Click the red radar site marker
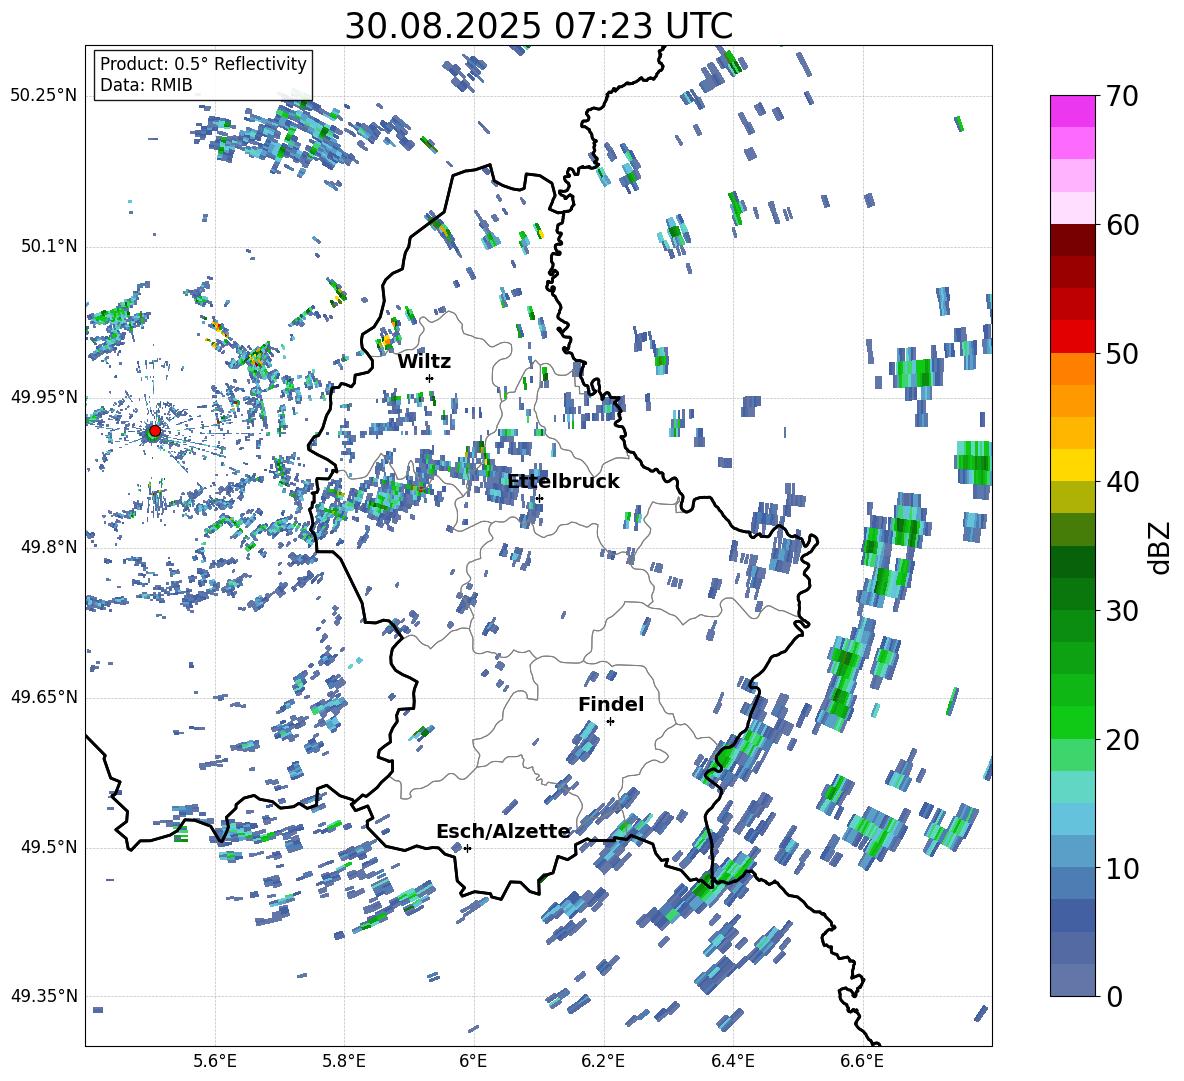This screenshot has width=1184, height=1081. pyautogui.click(x=154, y=431)
